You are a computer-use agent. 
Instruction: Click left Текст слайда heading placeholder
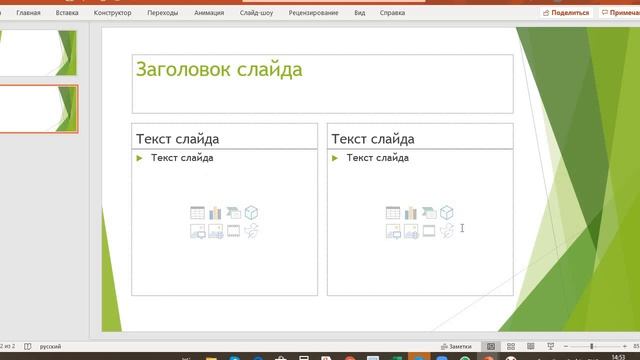click(224, 136)
